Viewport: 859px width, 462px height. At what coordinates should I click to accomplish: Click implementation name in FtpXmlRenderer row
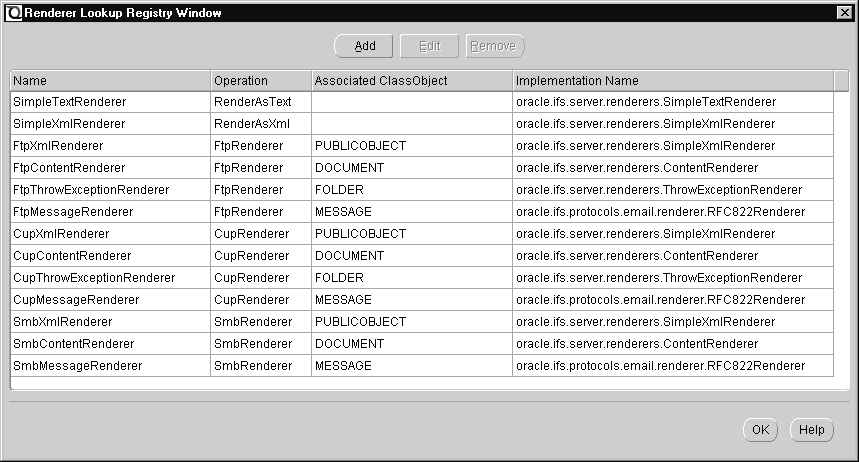[673, 146]
